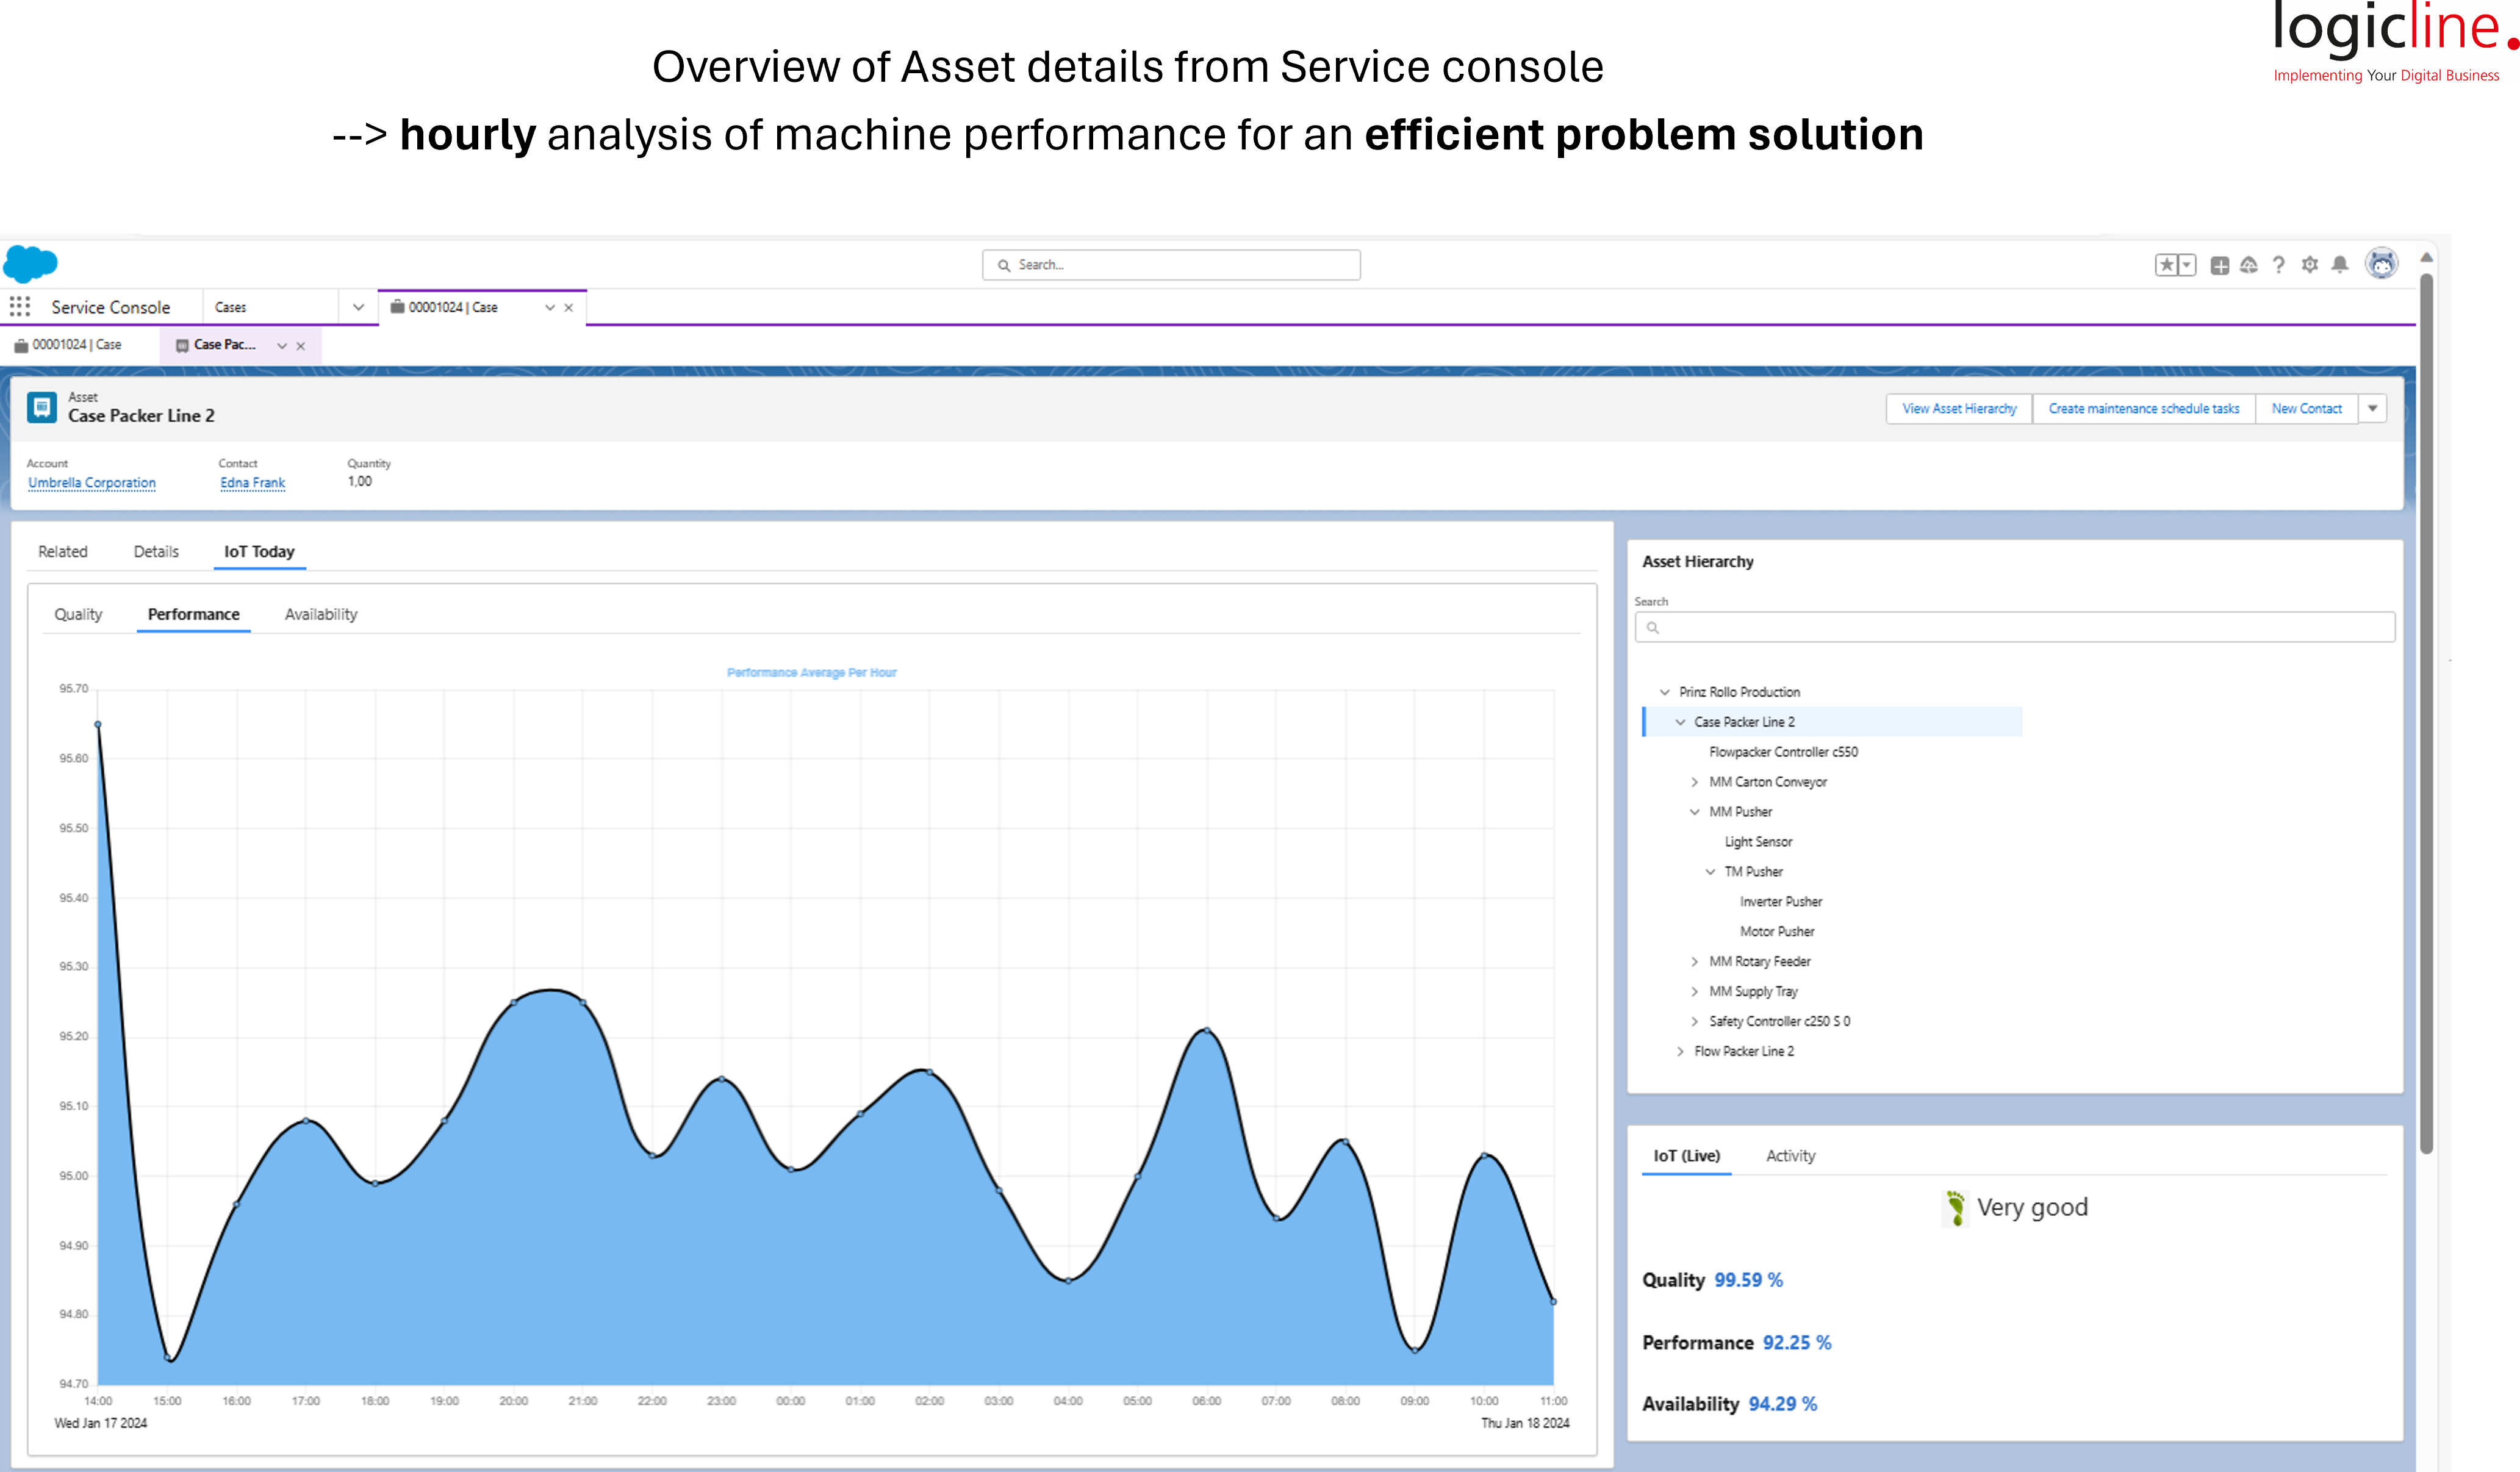Switch to the Details tab

point(156,552)
